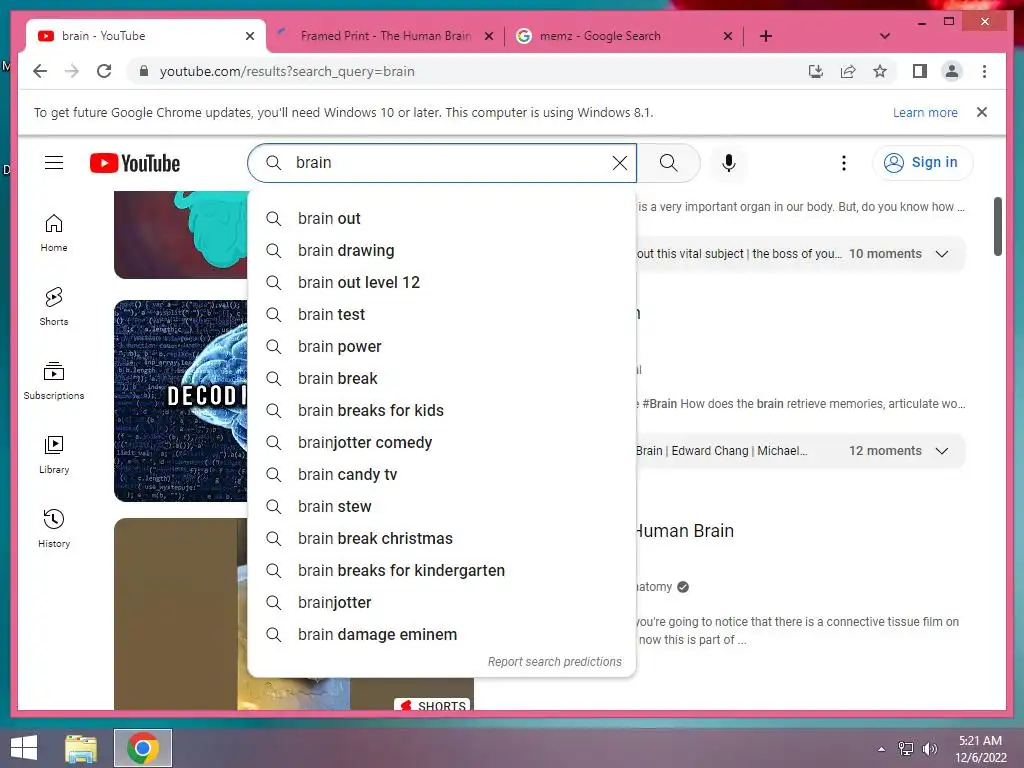The image size is (1024, 768).
Task: Clear the search box with the X icon
Action: (x=620, y=163)
